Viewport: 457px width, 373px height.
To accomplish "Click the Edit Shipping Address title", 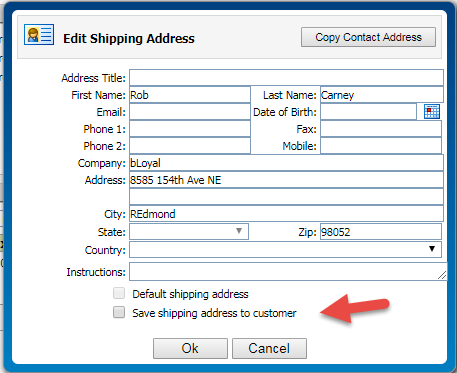I will tap(129, 38).
